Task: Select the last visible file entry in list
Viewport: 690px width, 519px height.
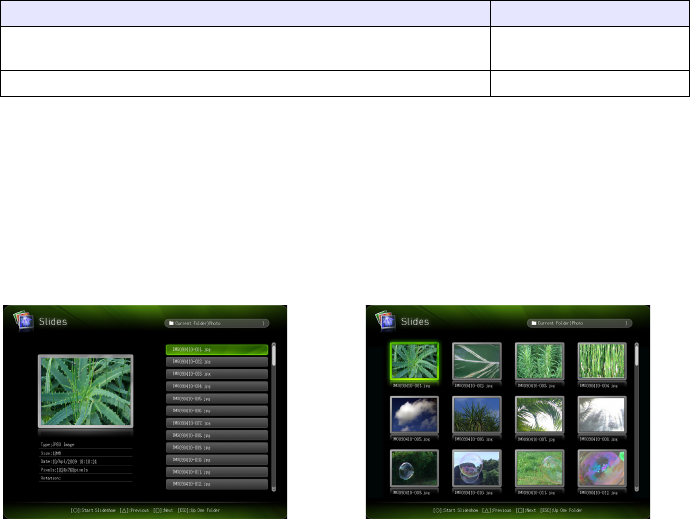Action: click(x=217, y=484)
